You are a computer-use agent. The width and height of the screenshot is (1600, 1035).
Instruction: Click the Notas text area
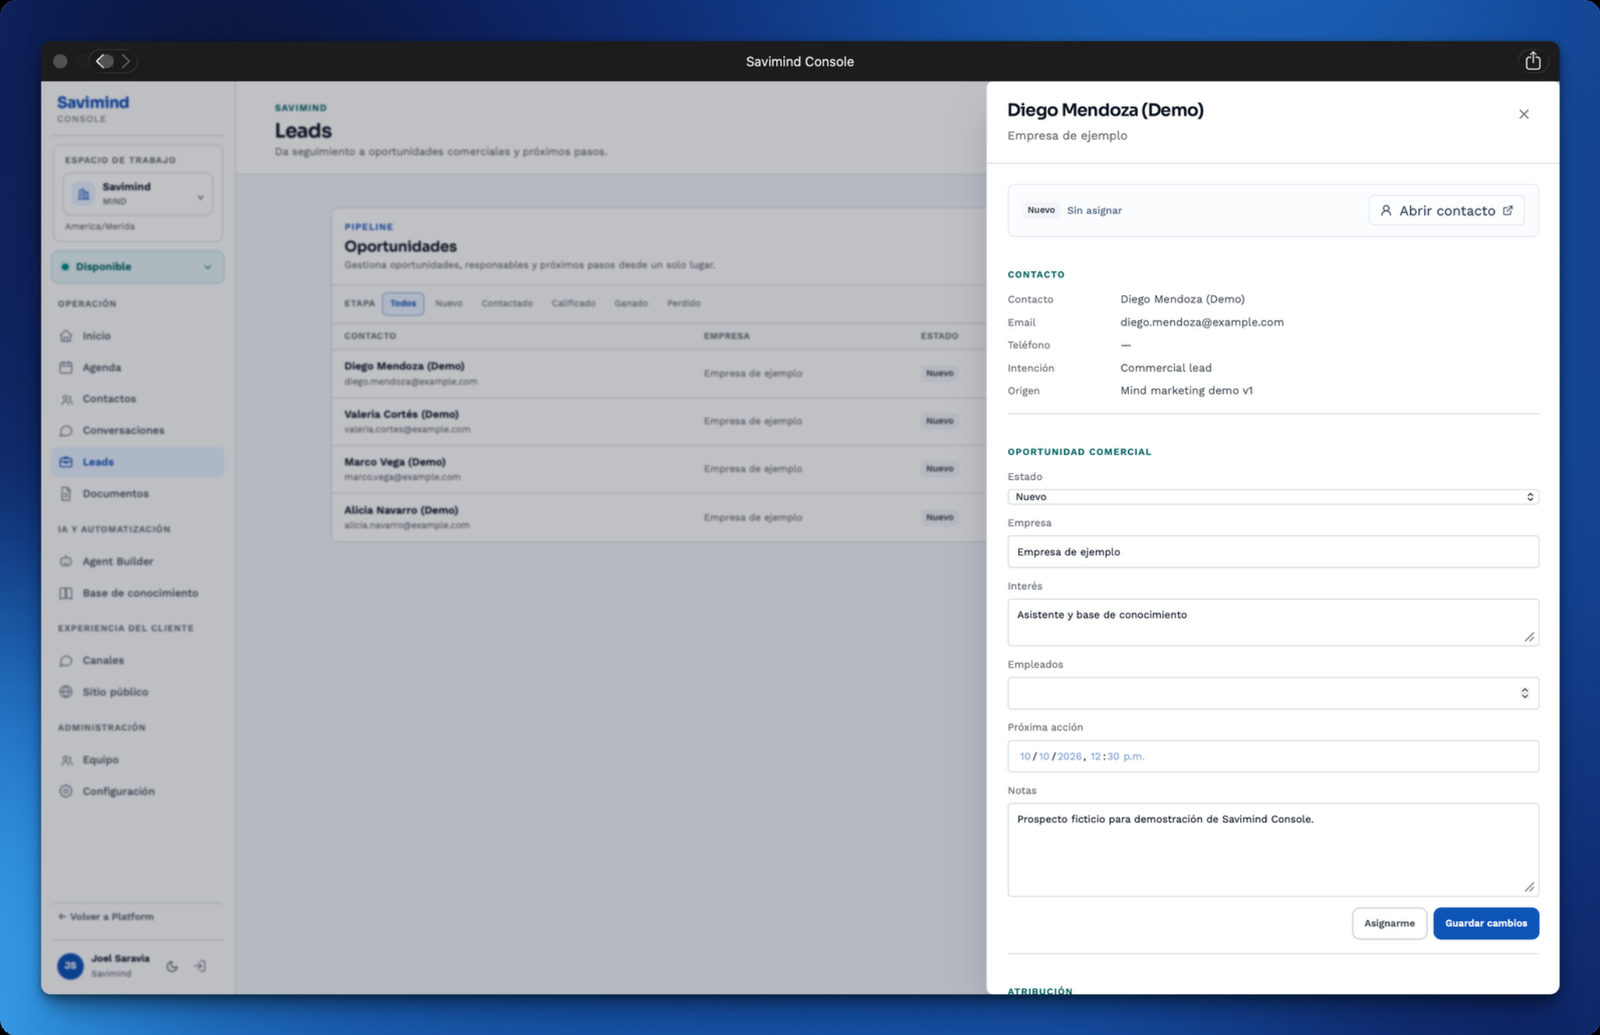1273,849
